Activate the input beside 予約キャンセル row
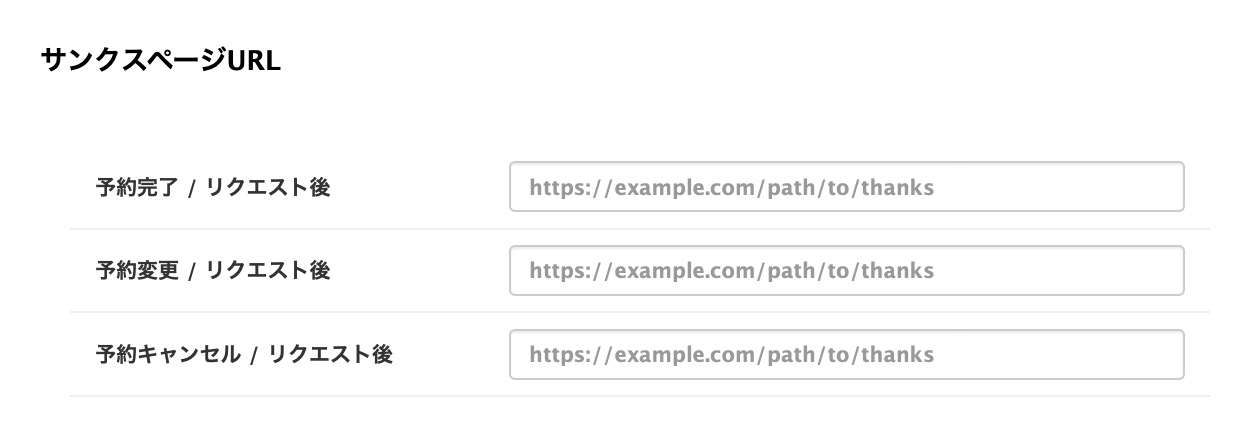This screenshot has height=434, width=1236. 846,355
